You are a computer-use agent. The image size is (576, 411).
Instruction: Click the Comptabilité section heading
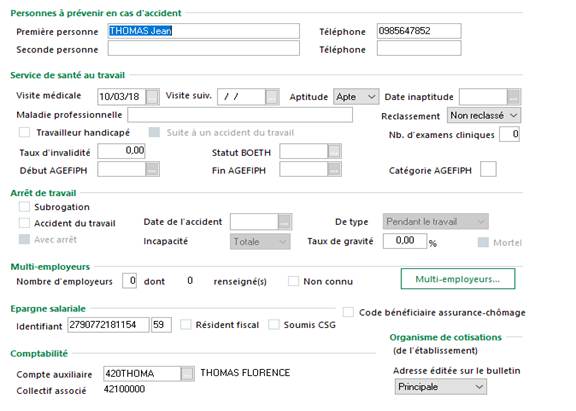pyautogui.click(x=39, y=354)
